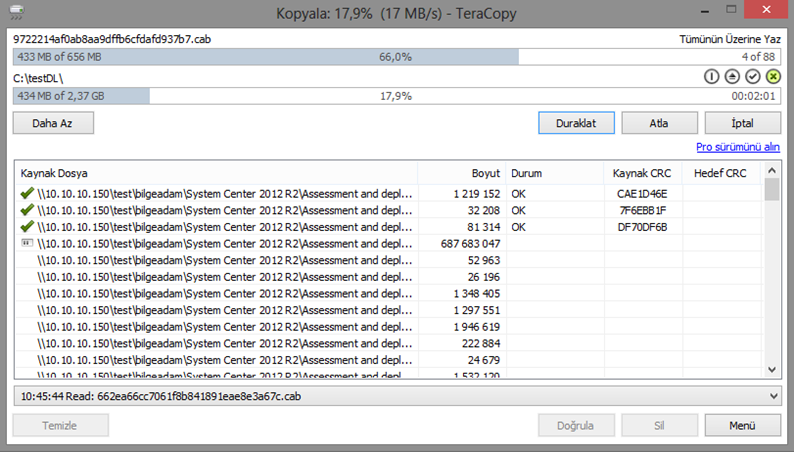Click the Sil delete button

coord(659,426)
